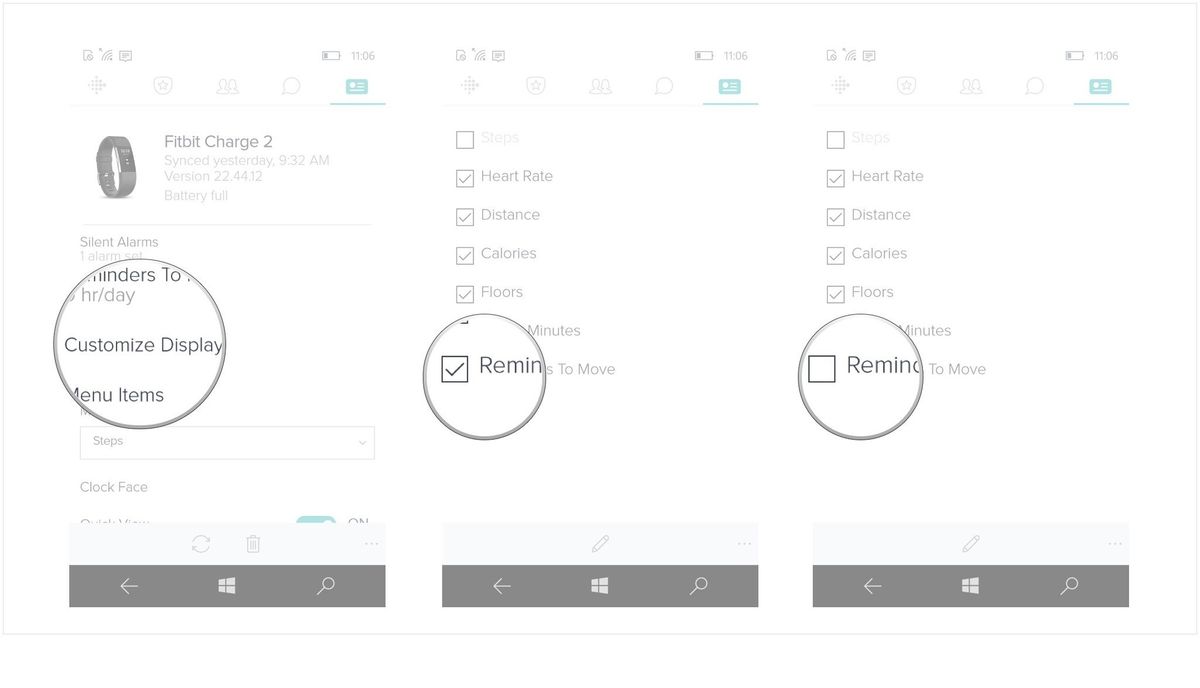
Task: Uncheck checked Reminders To Move box
Action: pyautogui.click(x=454, y=369)
